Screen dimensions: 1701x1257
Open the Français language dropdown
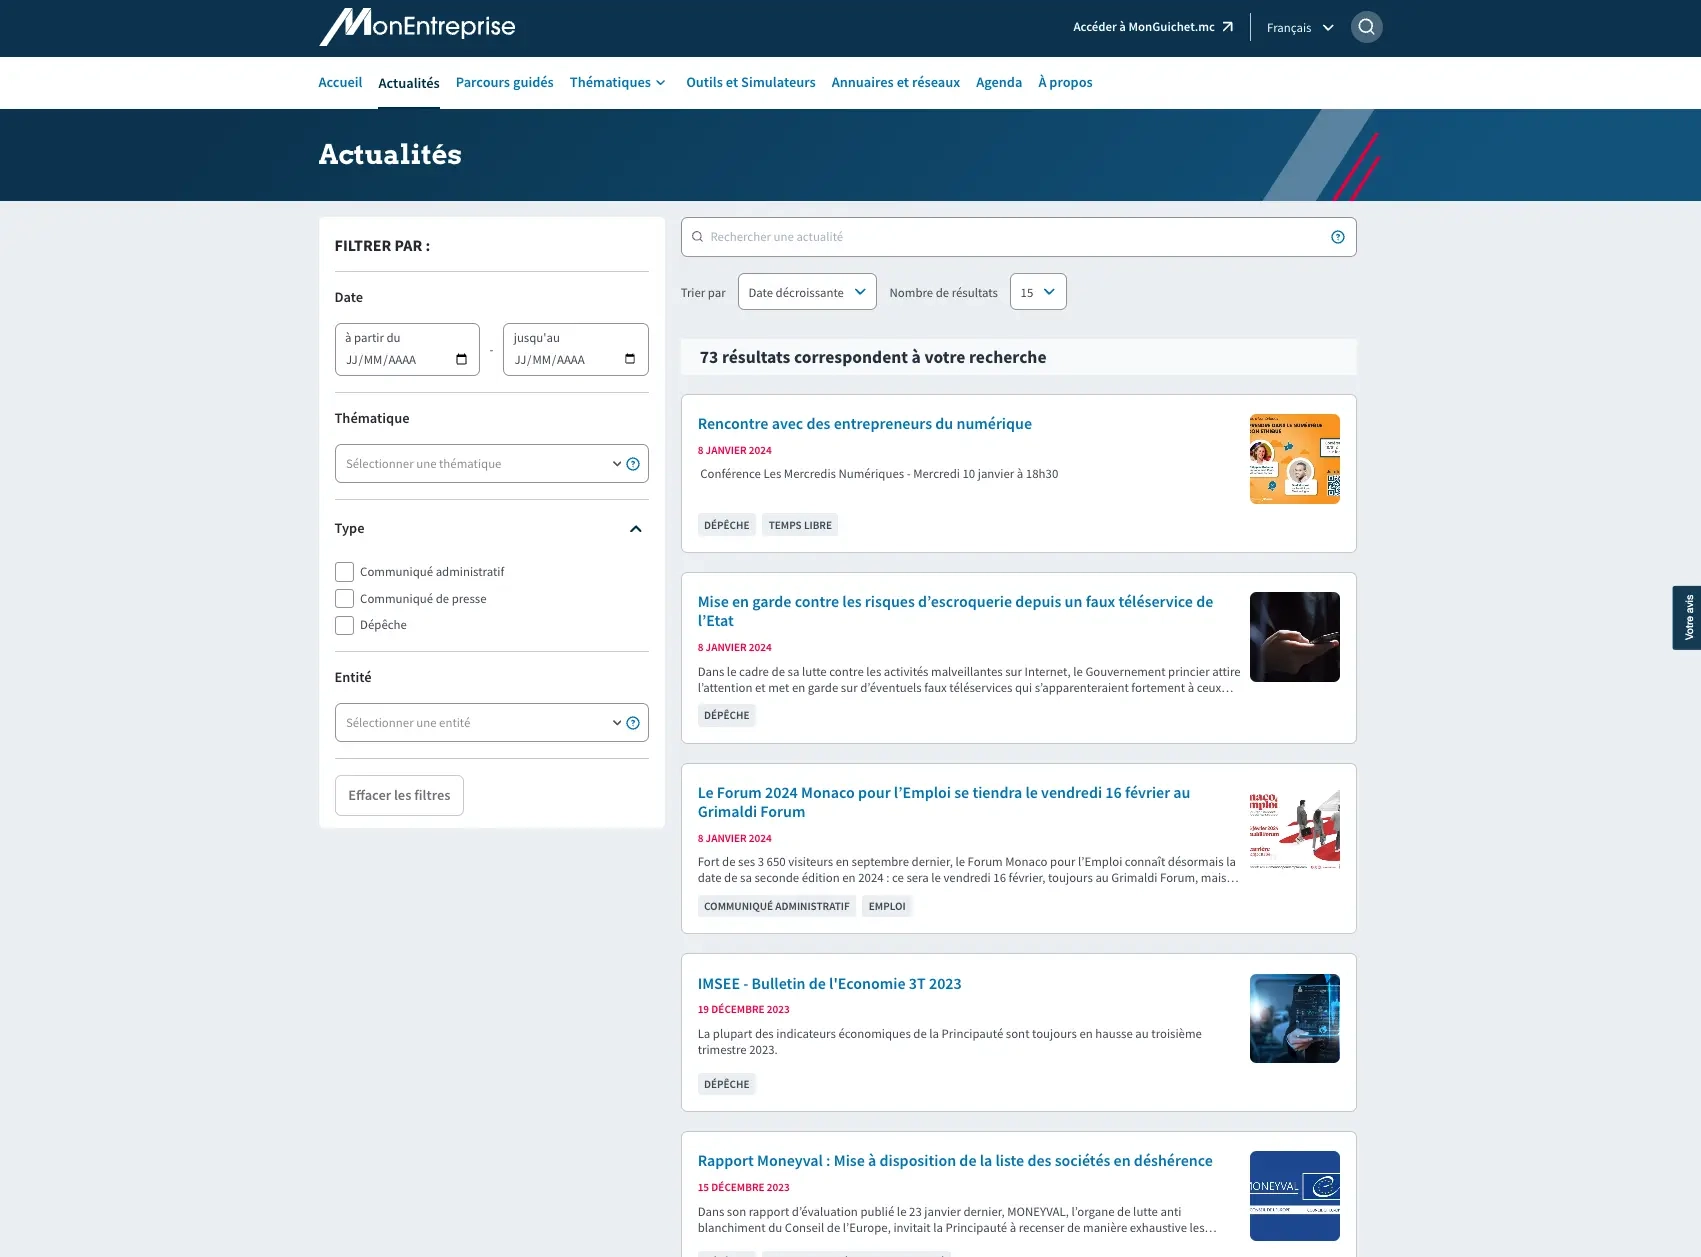1300,28
